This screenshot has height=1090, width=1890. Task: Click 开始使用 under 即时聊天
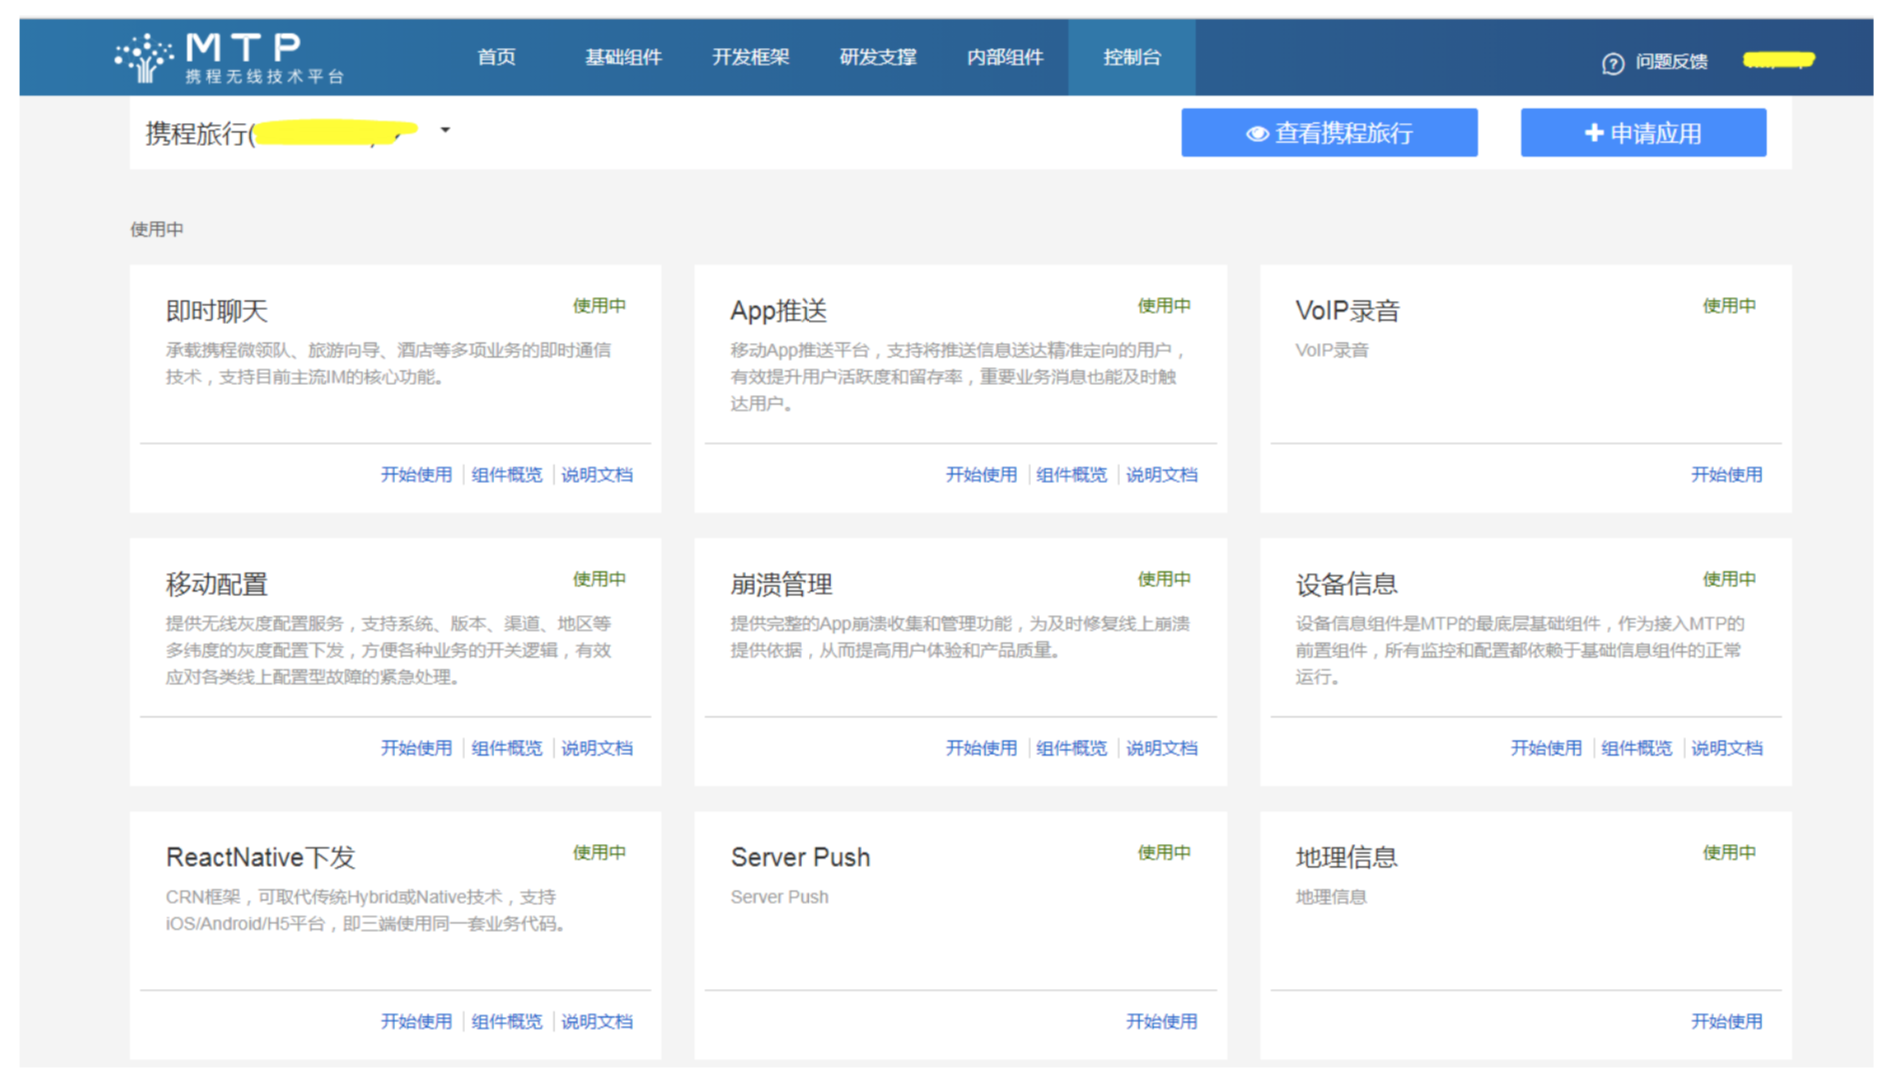tap(416, 475)
